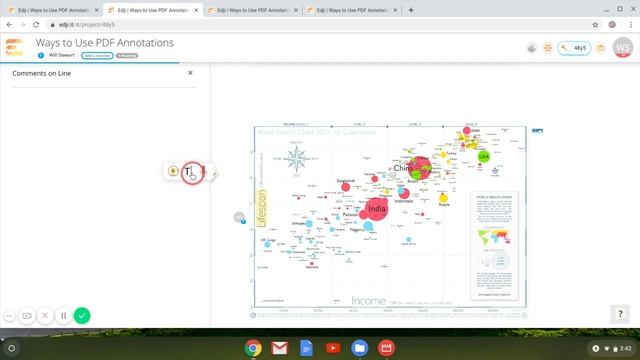Click the comment marker beside the chart

click(240, 217)
